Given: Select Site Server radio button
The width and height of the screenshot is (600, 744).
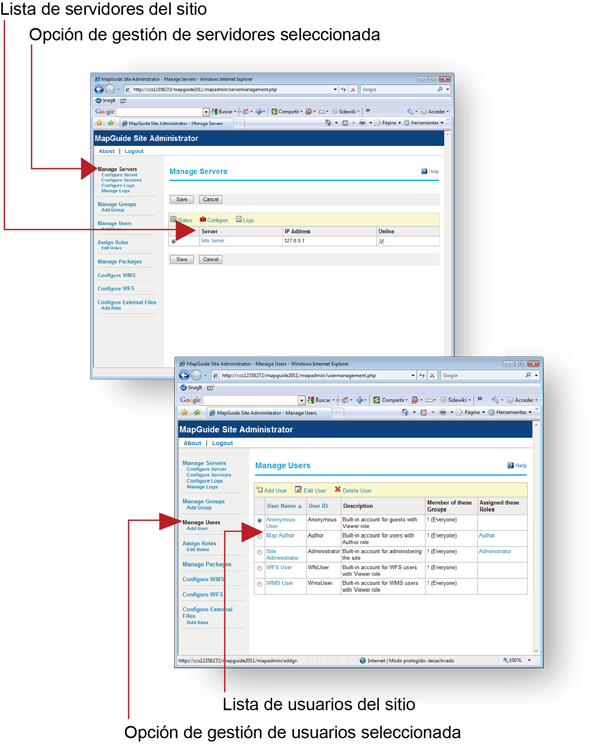Looking at the screenshot, I should point(173,242).
